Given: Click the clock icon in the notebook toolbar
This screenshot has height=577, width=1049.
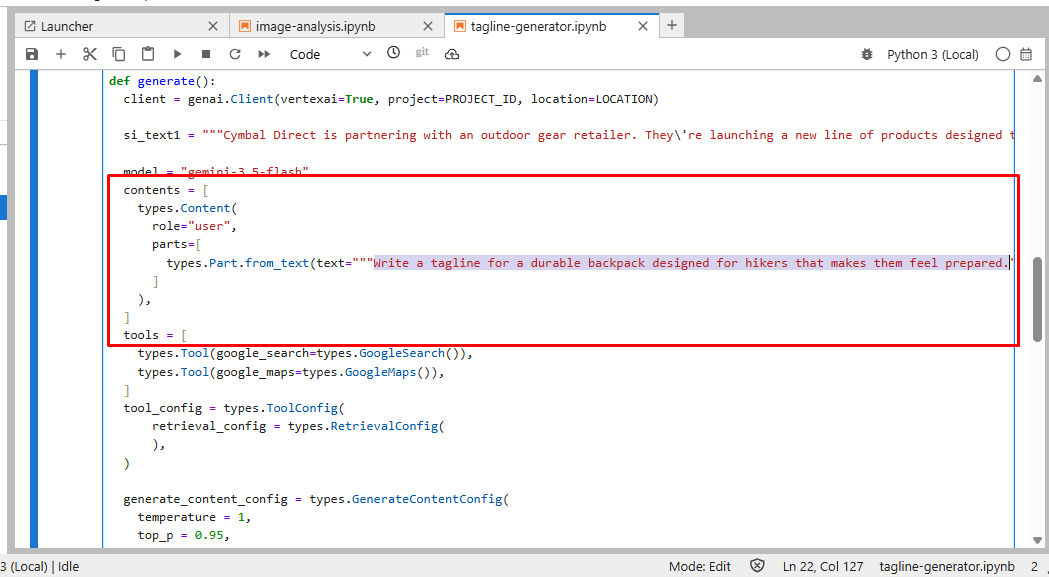Looking at the screenshot, I should pyautogui.click(x=393, y=52).
